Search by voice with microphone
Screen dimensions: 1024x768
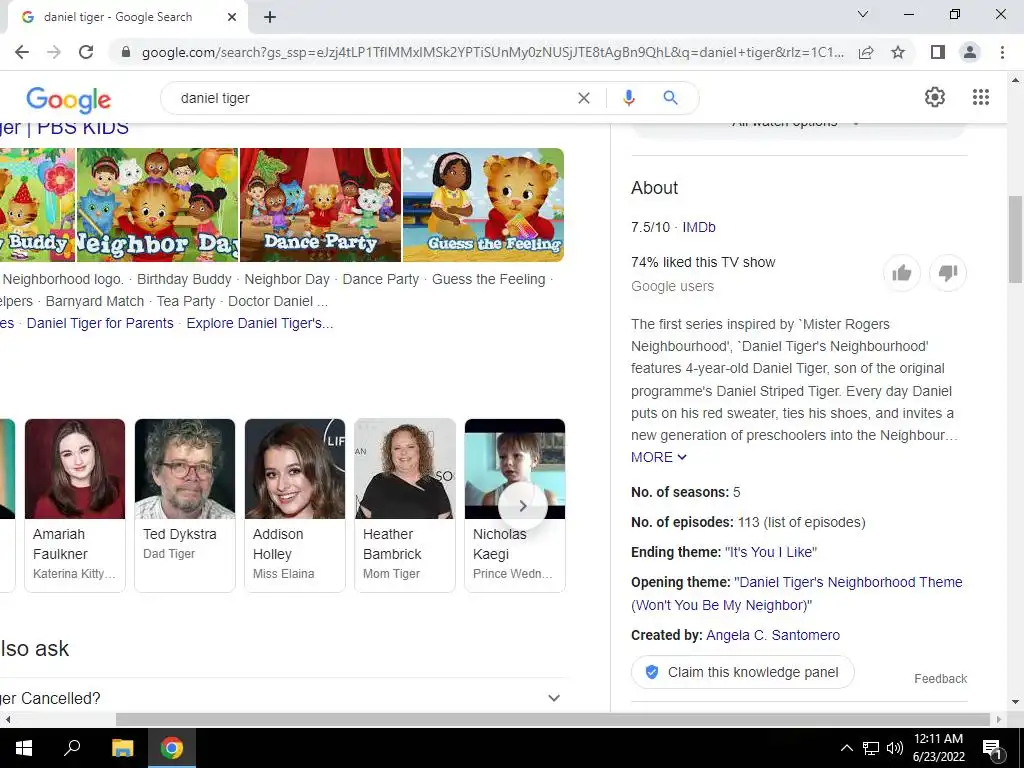tap(628, 98)
